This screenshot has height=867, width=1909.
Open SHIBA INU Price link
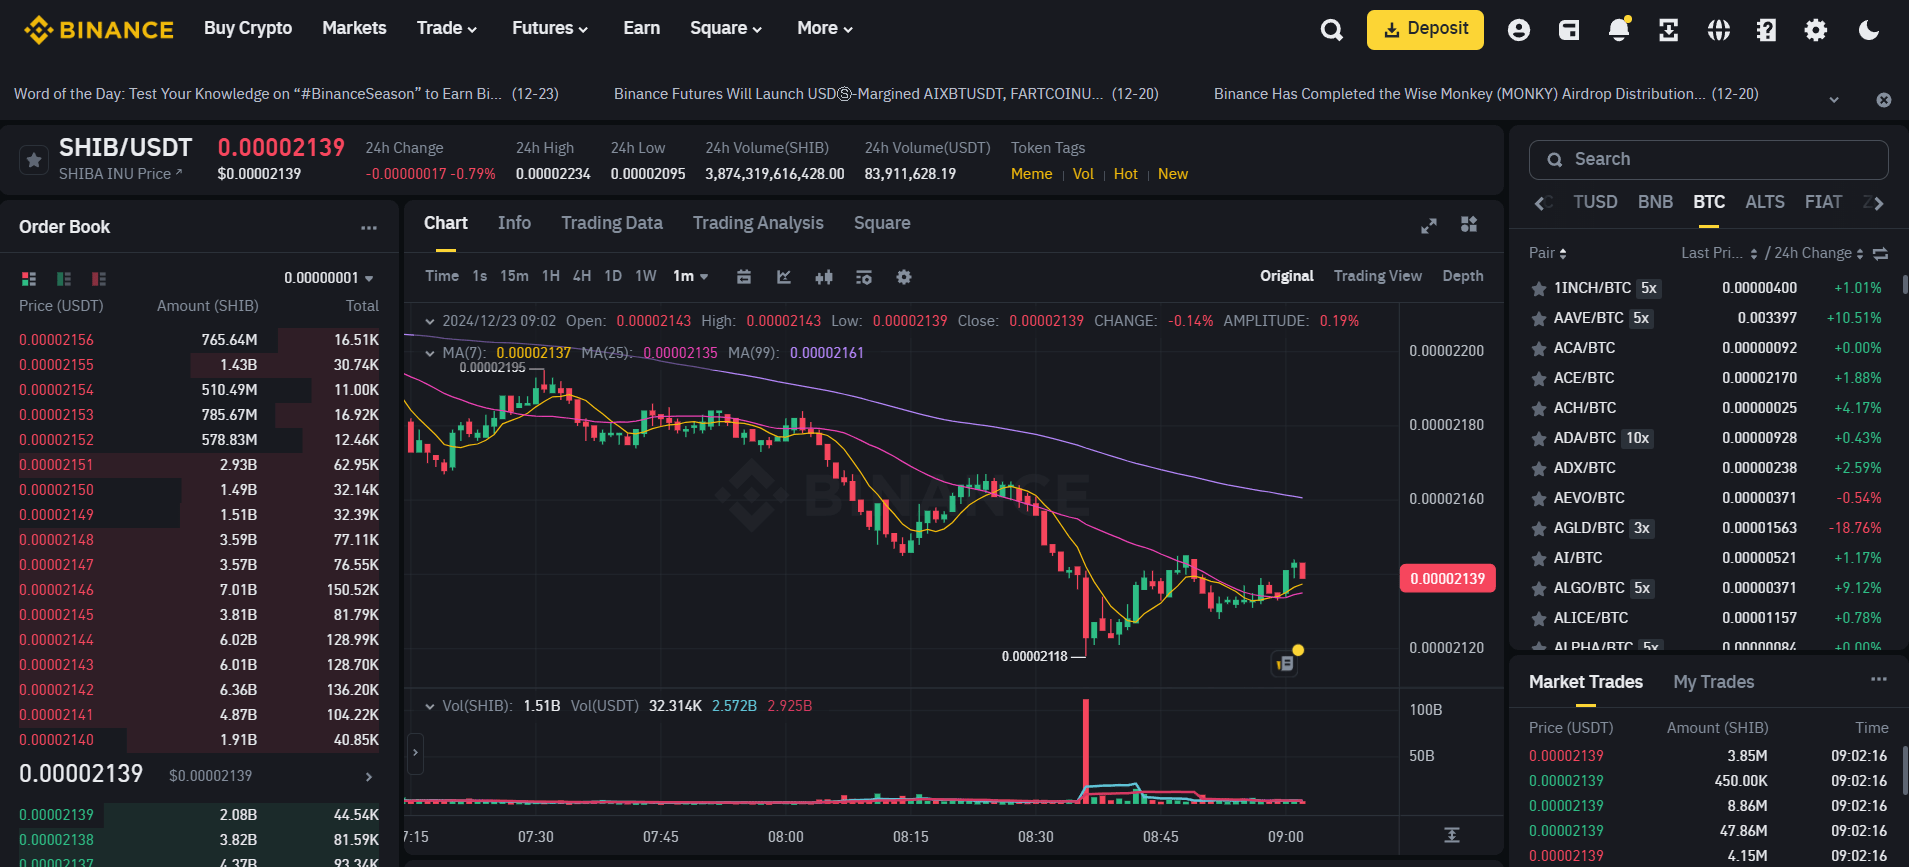120,174
